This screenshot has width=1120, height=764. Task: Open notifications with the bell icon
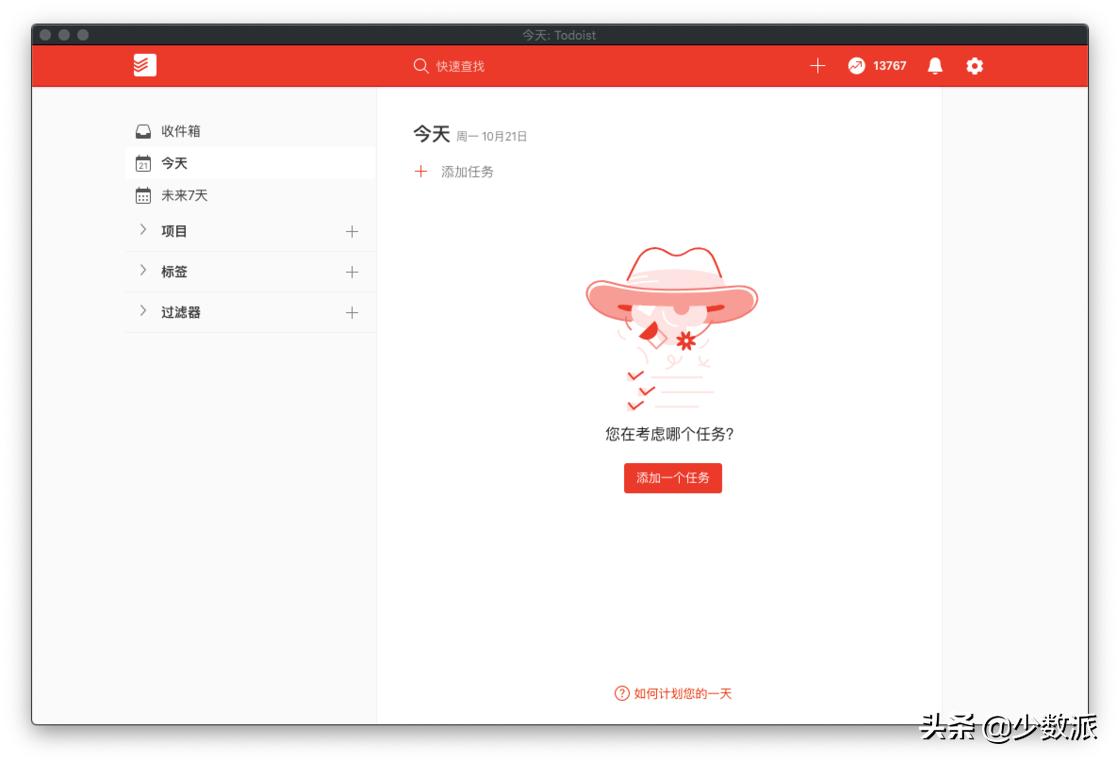click(x=934, y=65)
